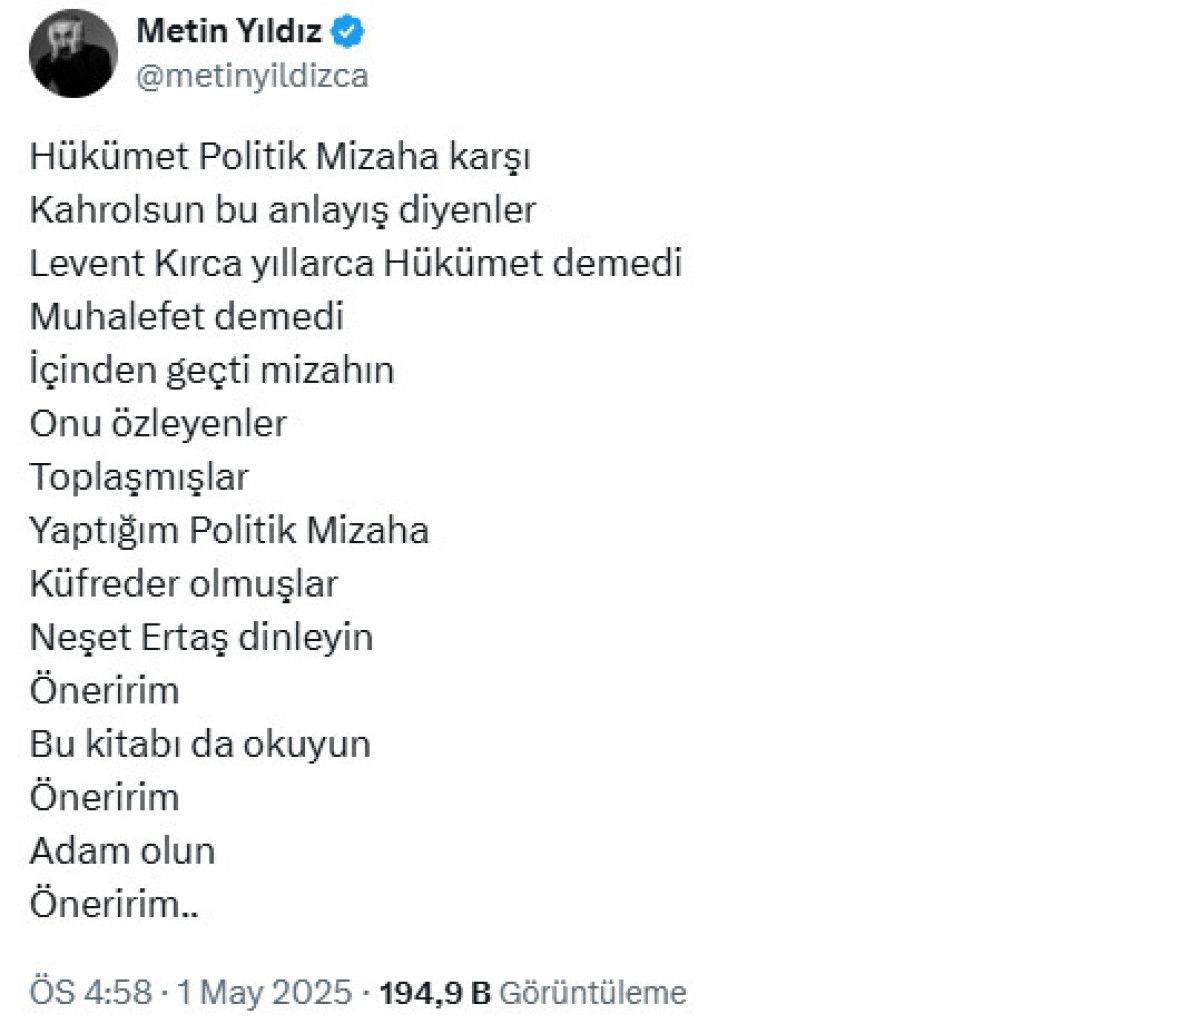Click the 'İçinden geçti mizahın' line
Viewport: 1200px width, 1024px height.
[212, 370]
